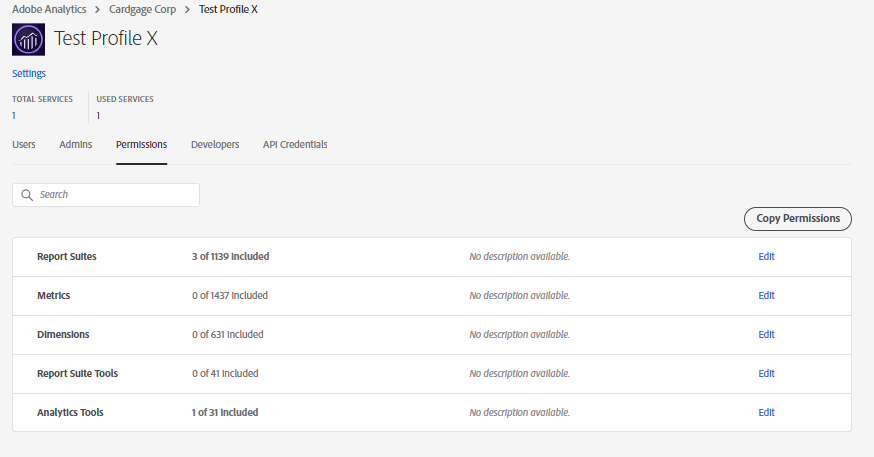Click Edit for Dimensions
The width and height of the screenshot is (874, 457).
pos(766,335)
